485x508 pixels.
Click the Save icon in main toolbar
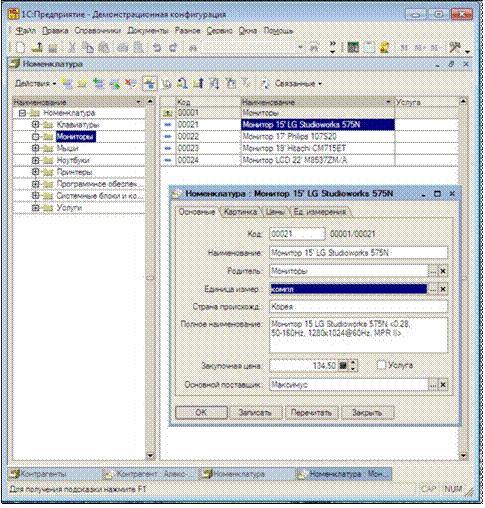(x=53, y=48)
